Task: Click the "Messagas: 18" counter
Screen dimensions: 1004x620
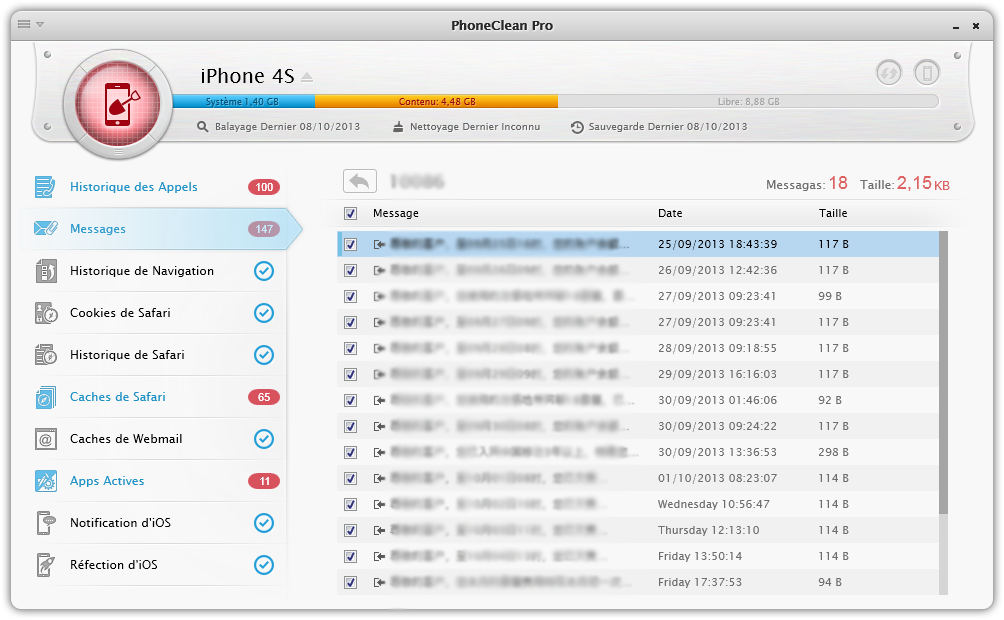Action: pyautogui.click(x=807, y=184)
